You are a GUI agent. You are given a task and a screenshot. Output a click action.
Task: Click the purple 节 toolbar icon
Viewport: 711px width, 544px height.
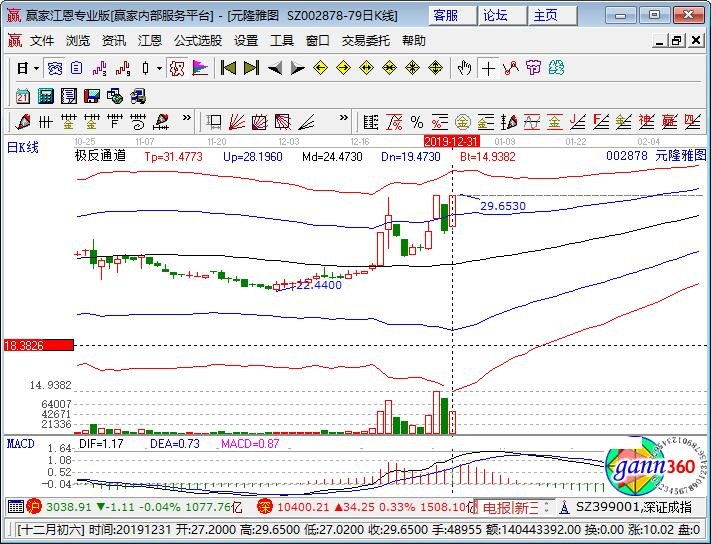[x=534, y=68]
